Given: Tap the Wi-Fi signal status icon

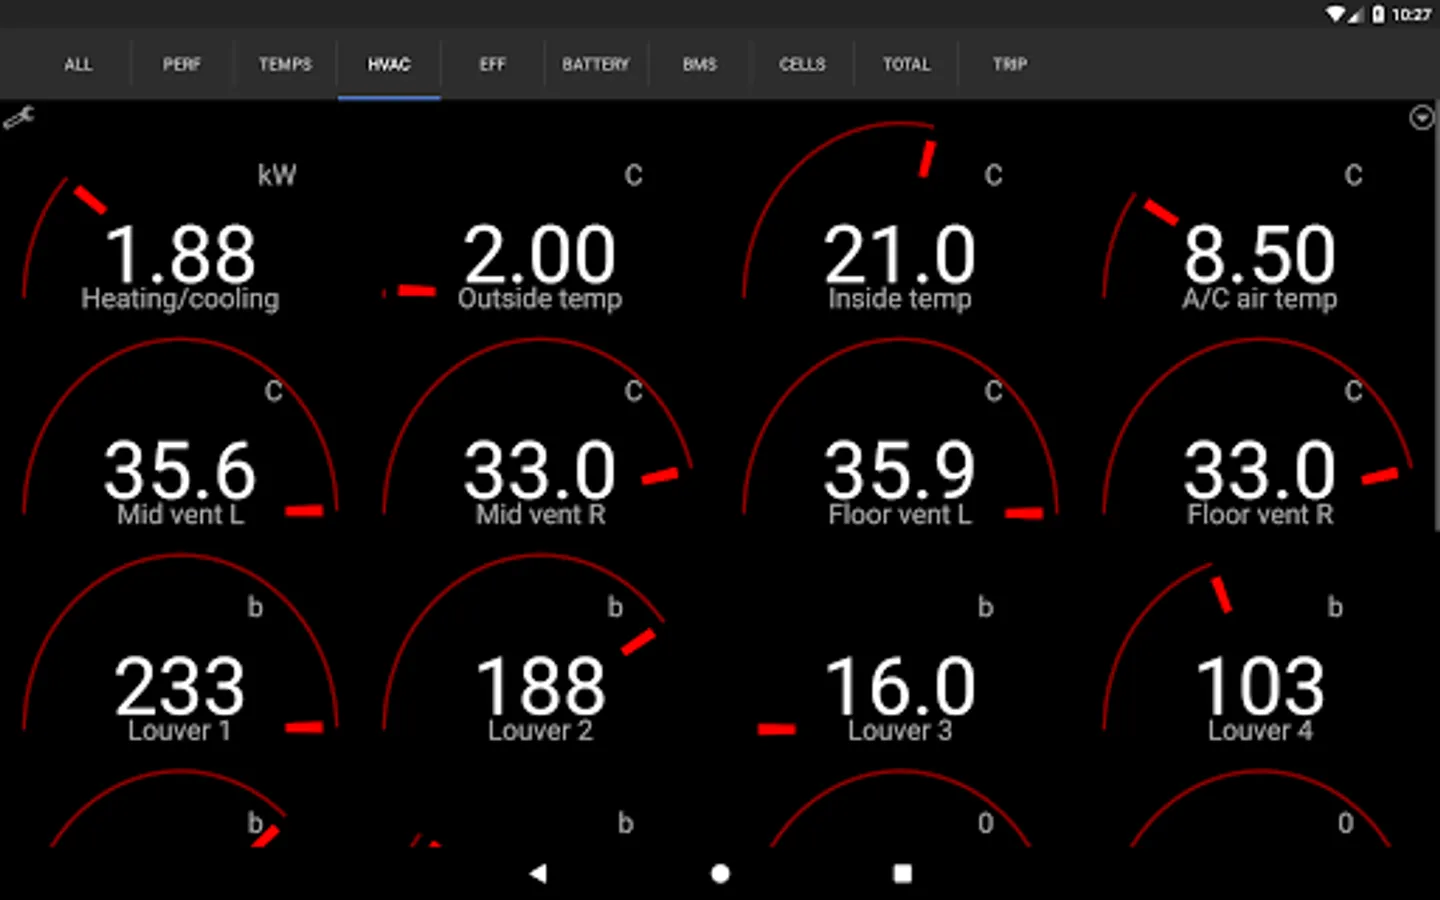Looking at the screenshot, I should (1336, 14).
